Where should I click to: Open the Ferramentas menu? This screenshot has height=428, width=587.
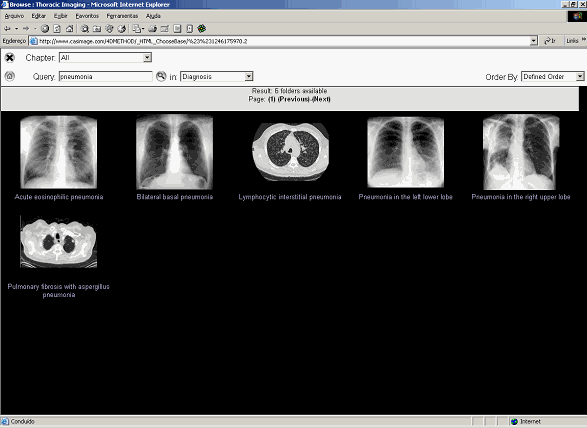click(122, 16)
